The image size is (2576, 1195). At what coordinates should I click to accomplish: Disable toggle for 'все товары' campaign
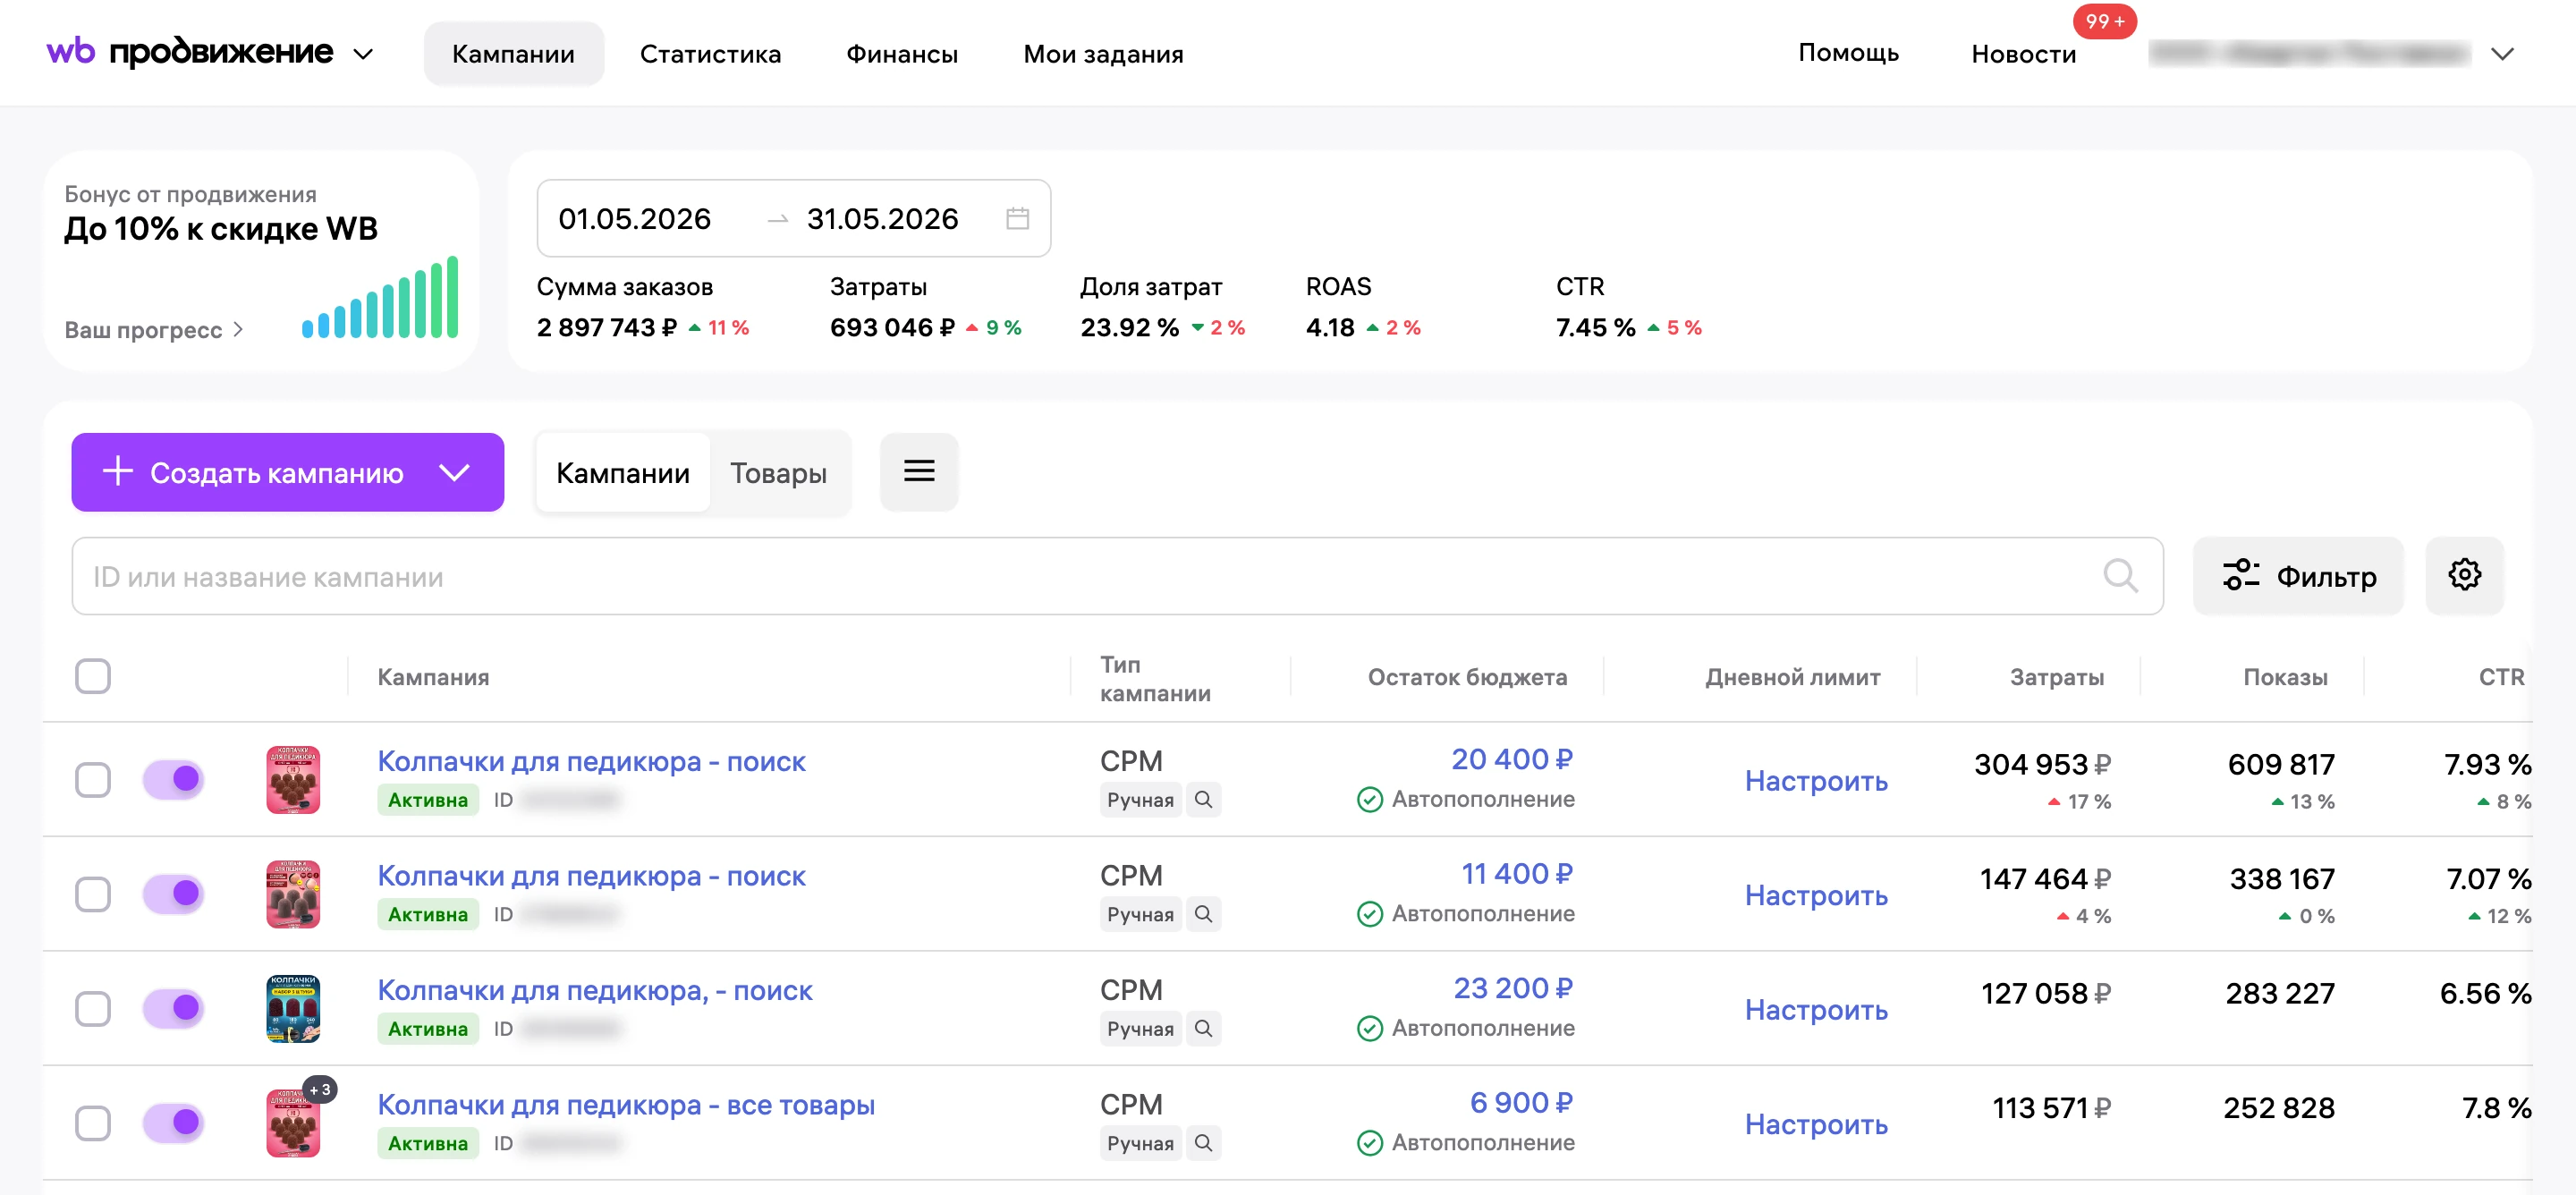pos(173,1122)
